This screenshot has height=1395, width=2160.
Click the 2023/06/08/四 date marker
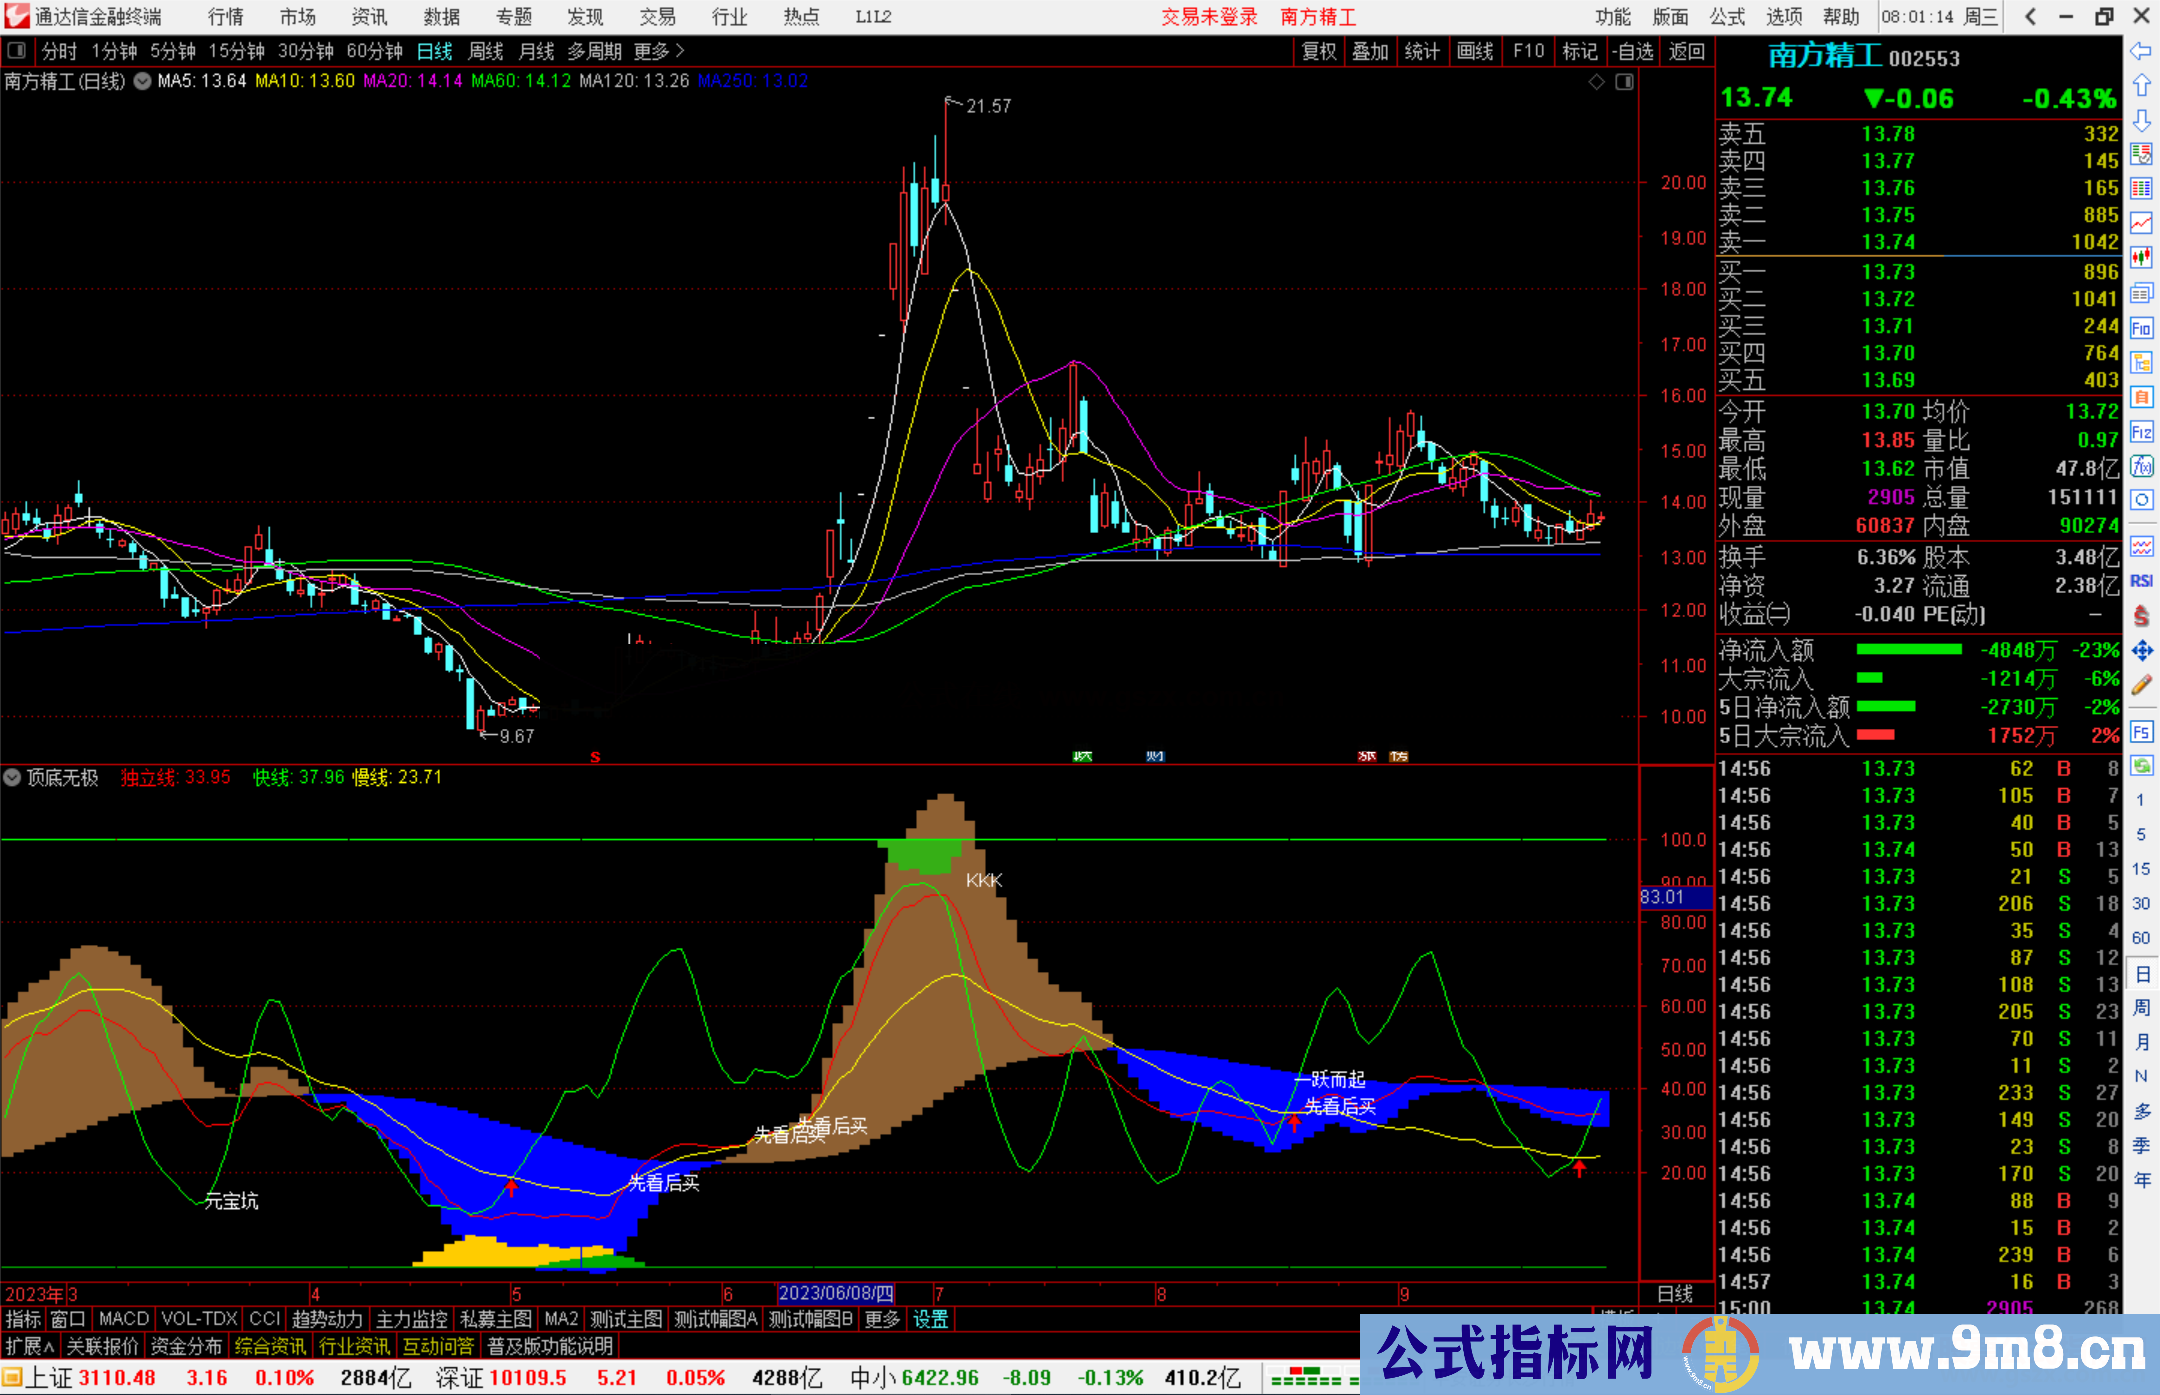[x=836, y=1294]
